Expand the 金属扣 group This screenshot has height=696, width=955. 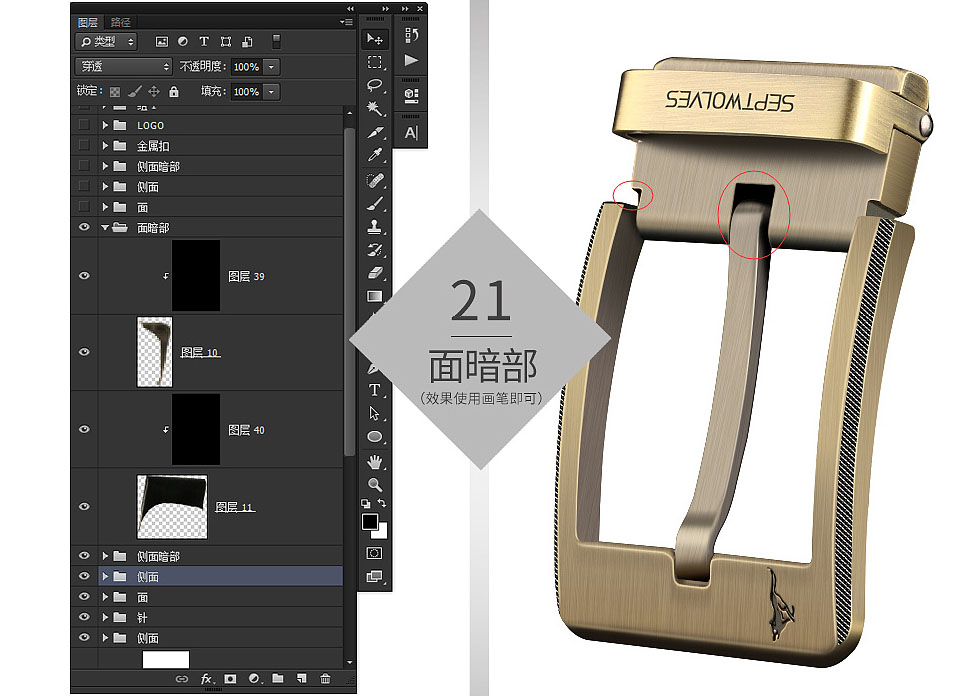click(x=105, y=146)
